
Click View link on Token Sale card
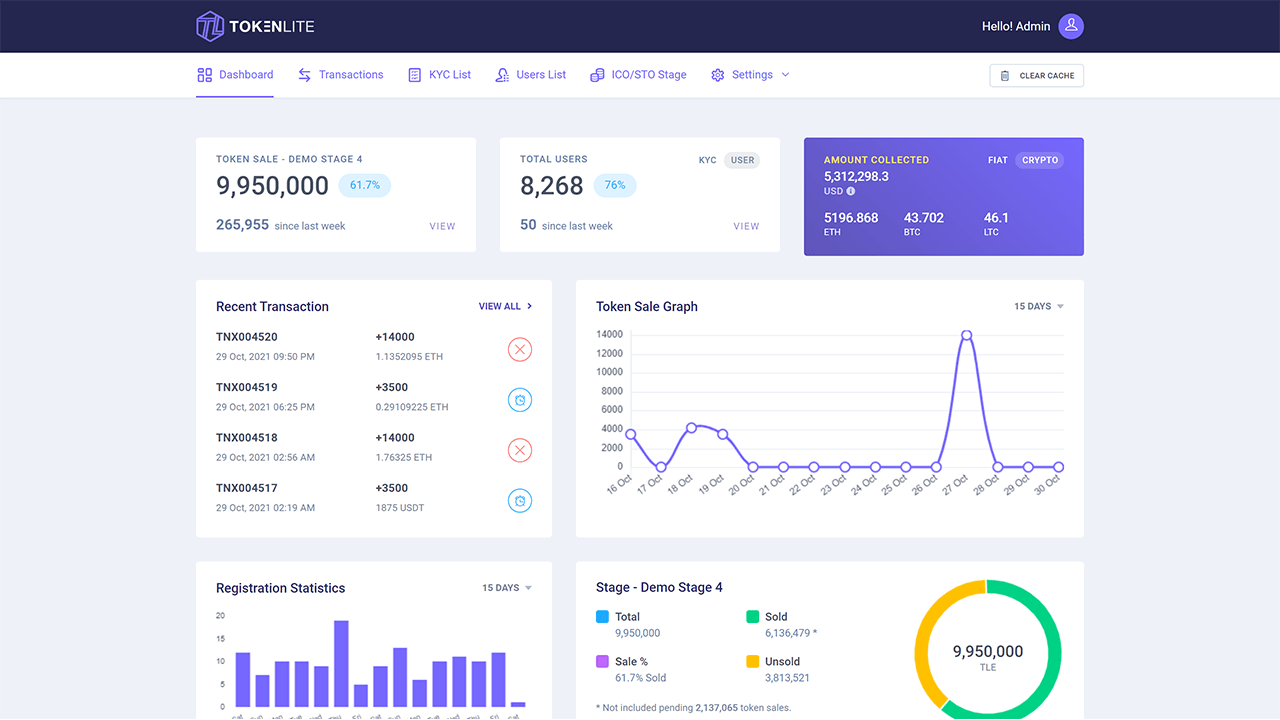coord(442,226)
